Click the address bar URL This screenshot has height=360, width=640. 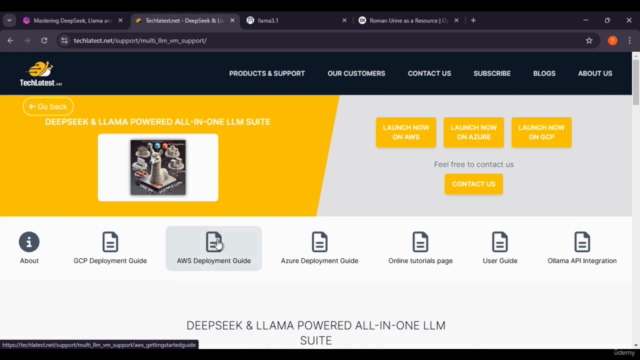(140, 40)
